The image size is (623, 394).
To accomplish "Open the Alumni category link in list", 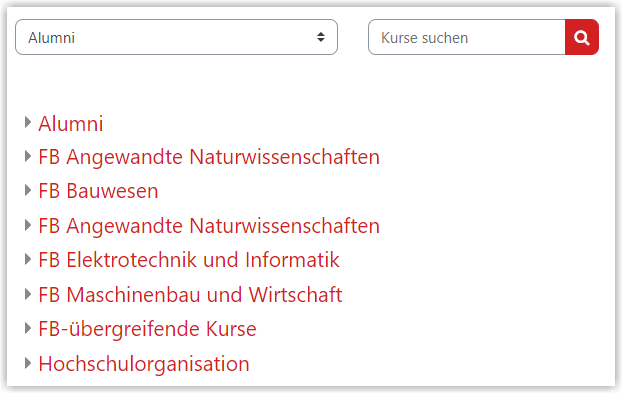I will pyautogui.click(x=71, y=124).
